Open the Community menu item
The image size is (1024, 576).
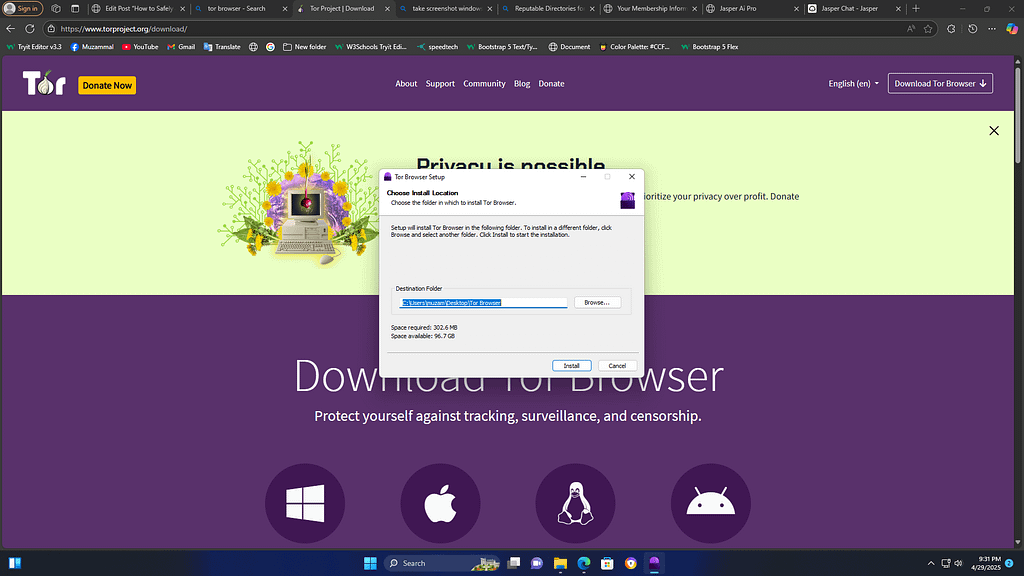point(484,84)
